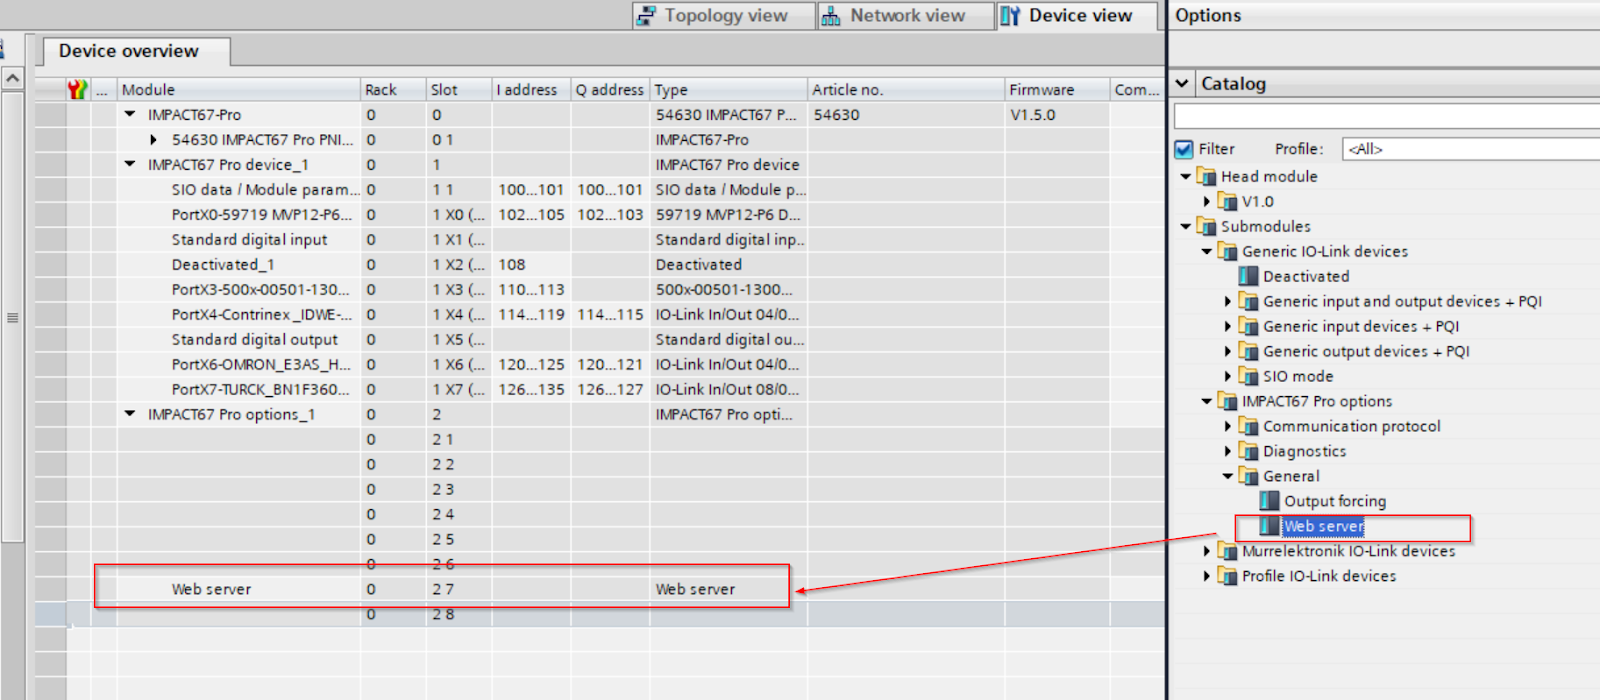This screenshot has width=1600, height=700.
Task: Click the Rack column header
Action: 393,90
